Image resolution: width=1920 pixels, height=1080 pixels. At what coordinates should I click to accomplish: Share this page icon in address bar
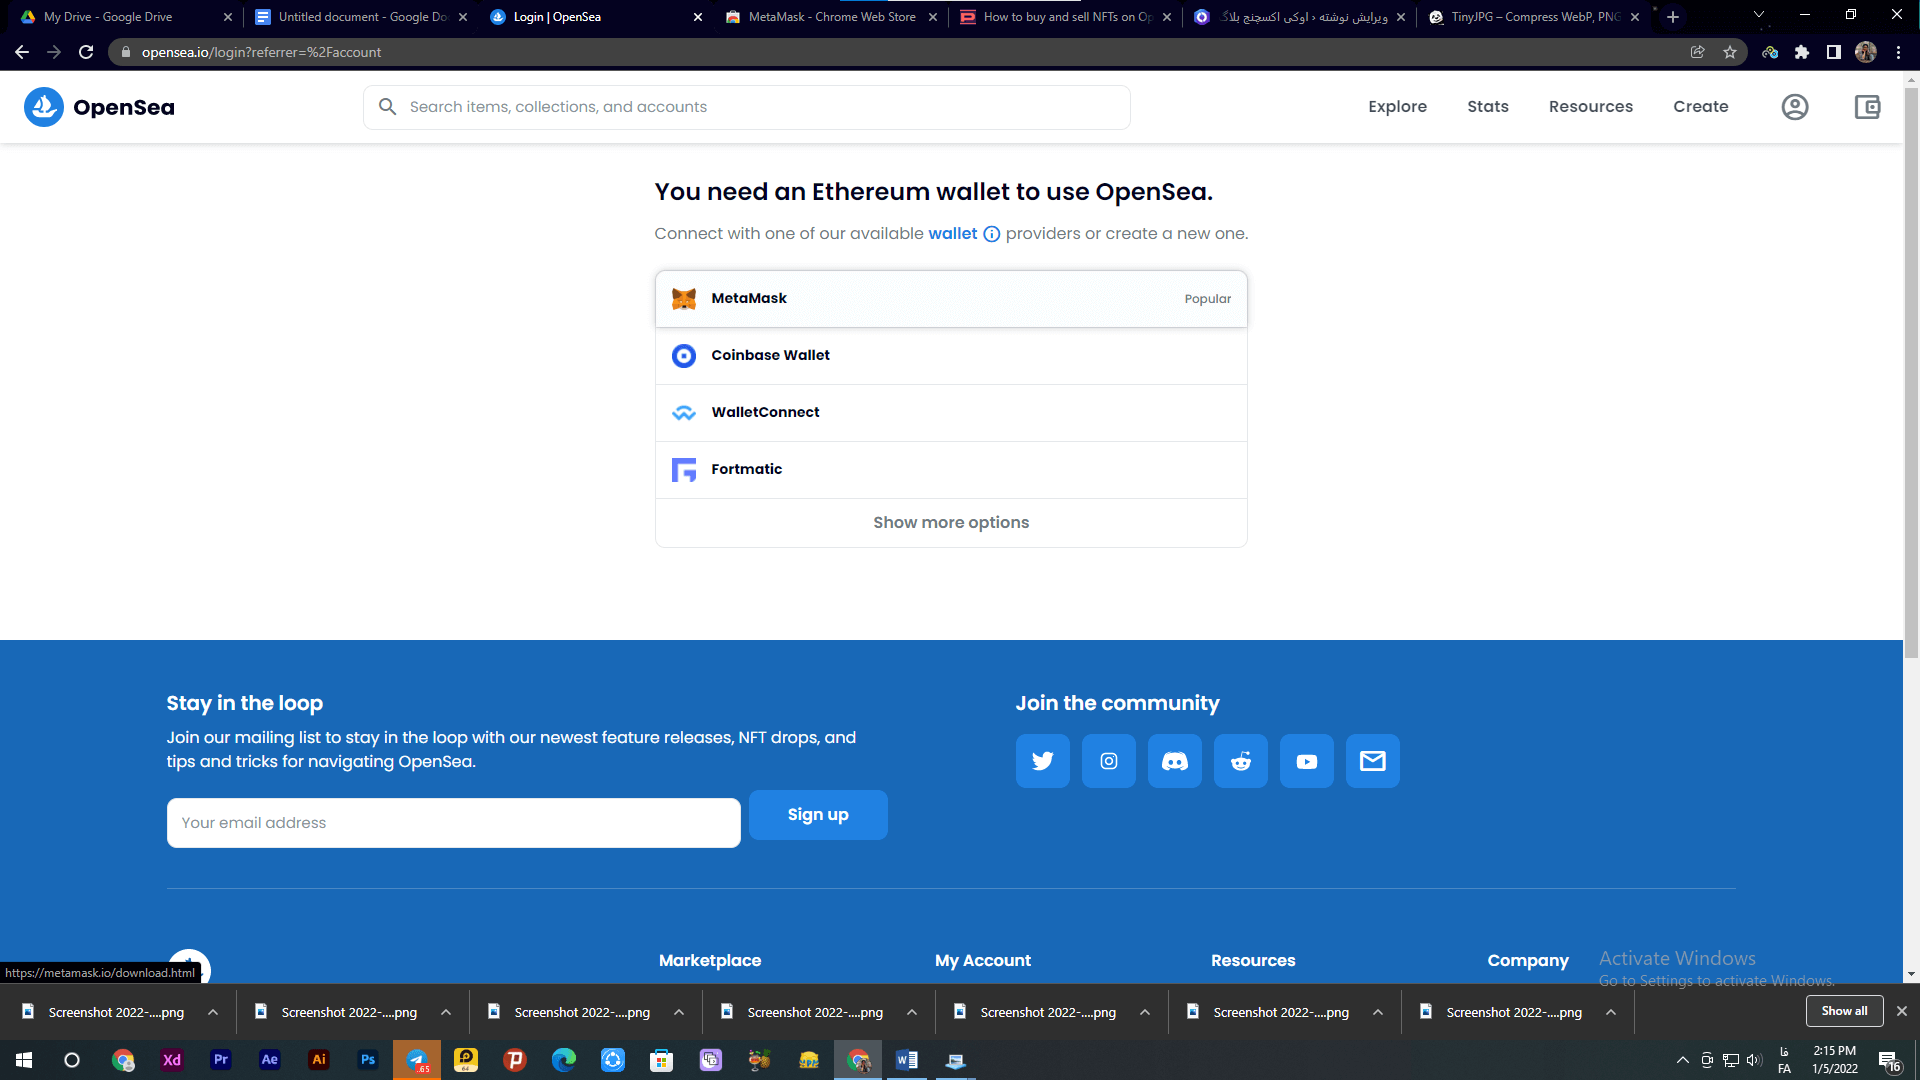click(x=1698, y=52)
